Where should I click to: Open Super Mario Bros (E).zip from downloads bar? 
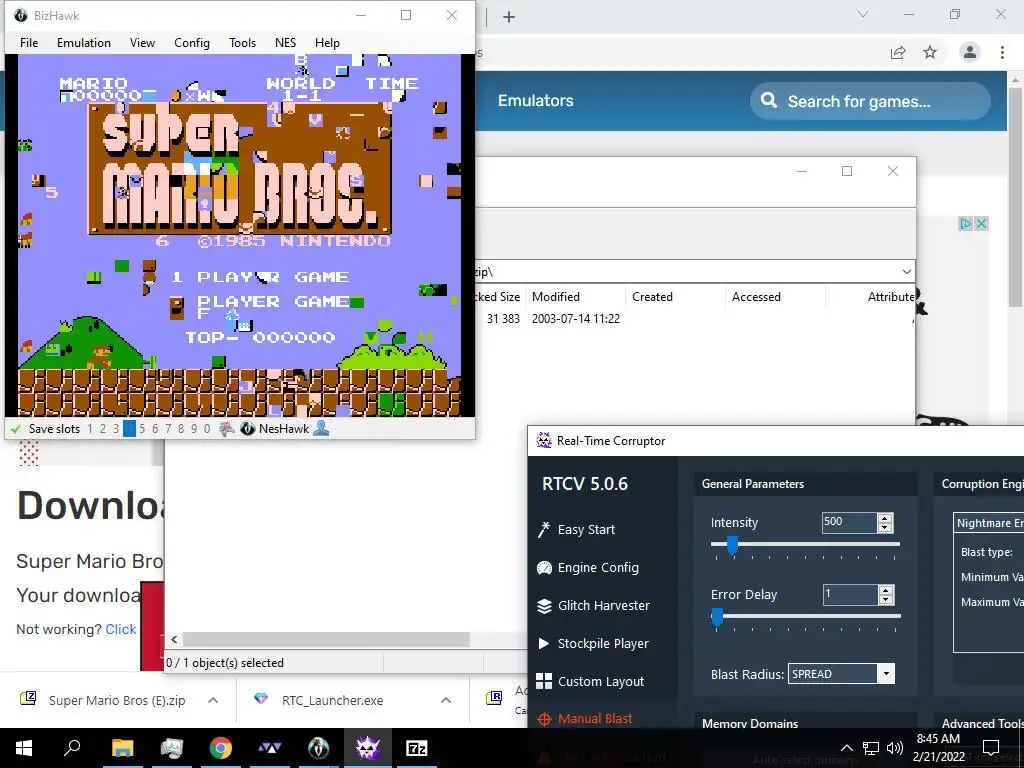click(117, 700)
